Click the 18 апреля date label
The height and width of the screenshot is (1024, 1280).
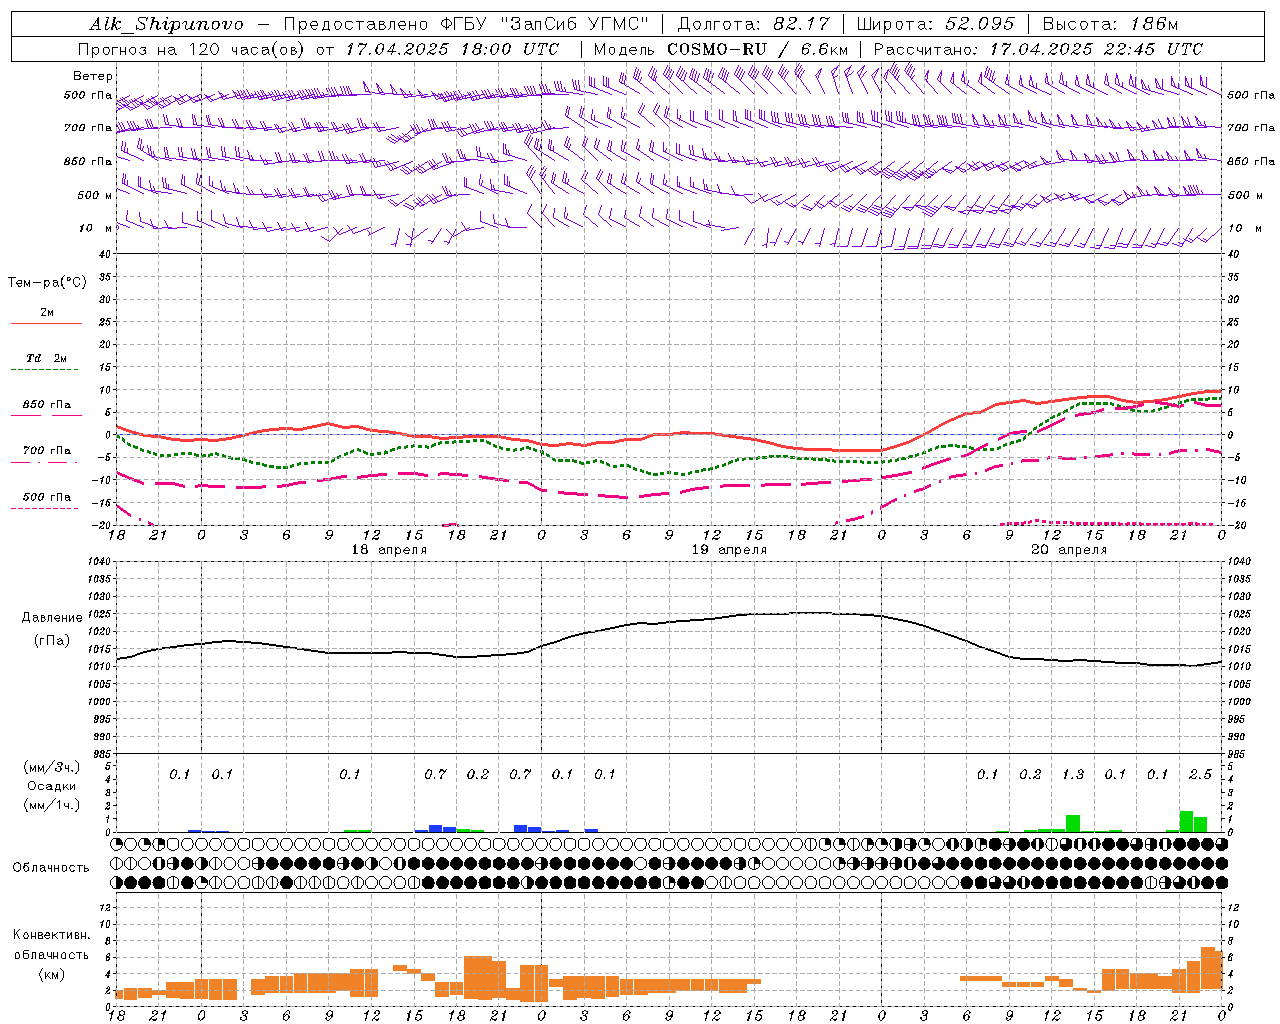[389, 550]
